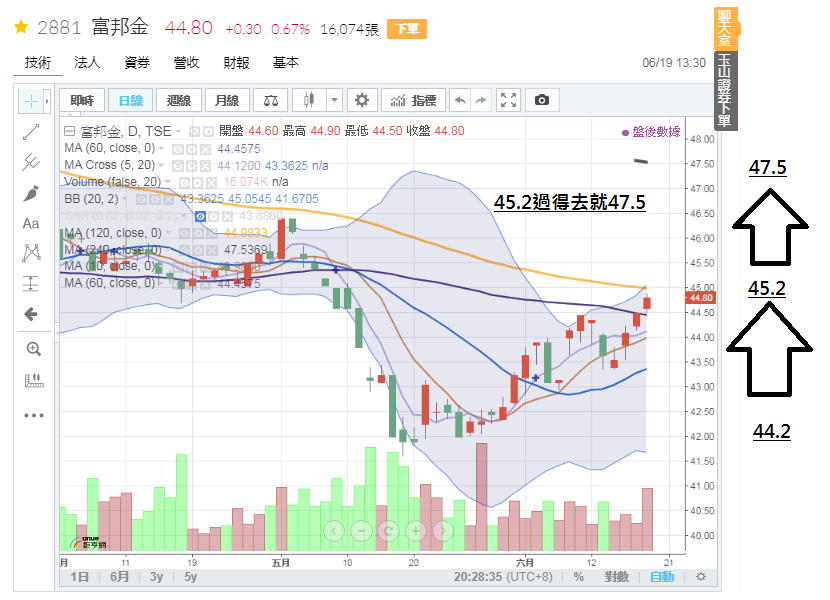Toggle visibility of MA (120, close, 0)
Viewport: 830px width, 600px height.
[x=184, y=233]
